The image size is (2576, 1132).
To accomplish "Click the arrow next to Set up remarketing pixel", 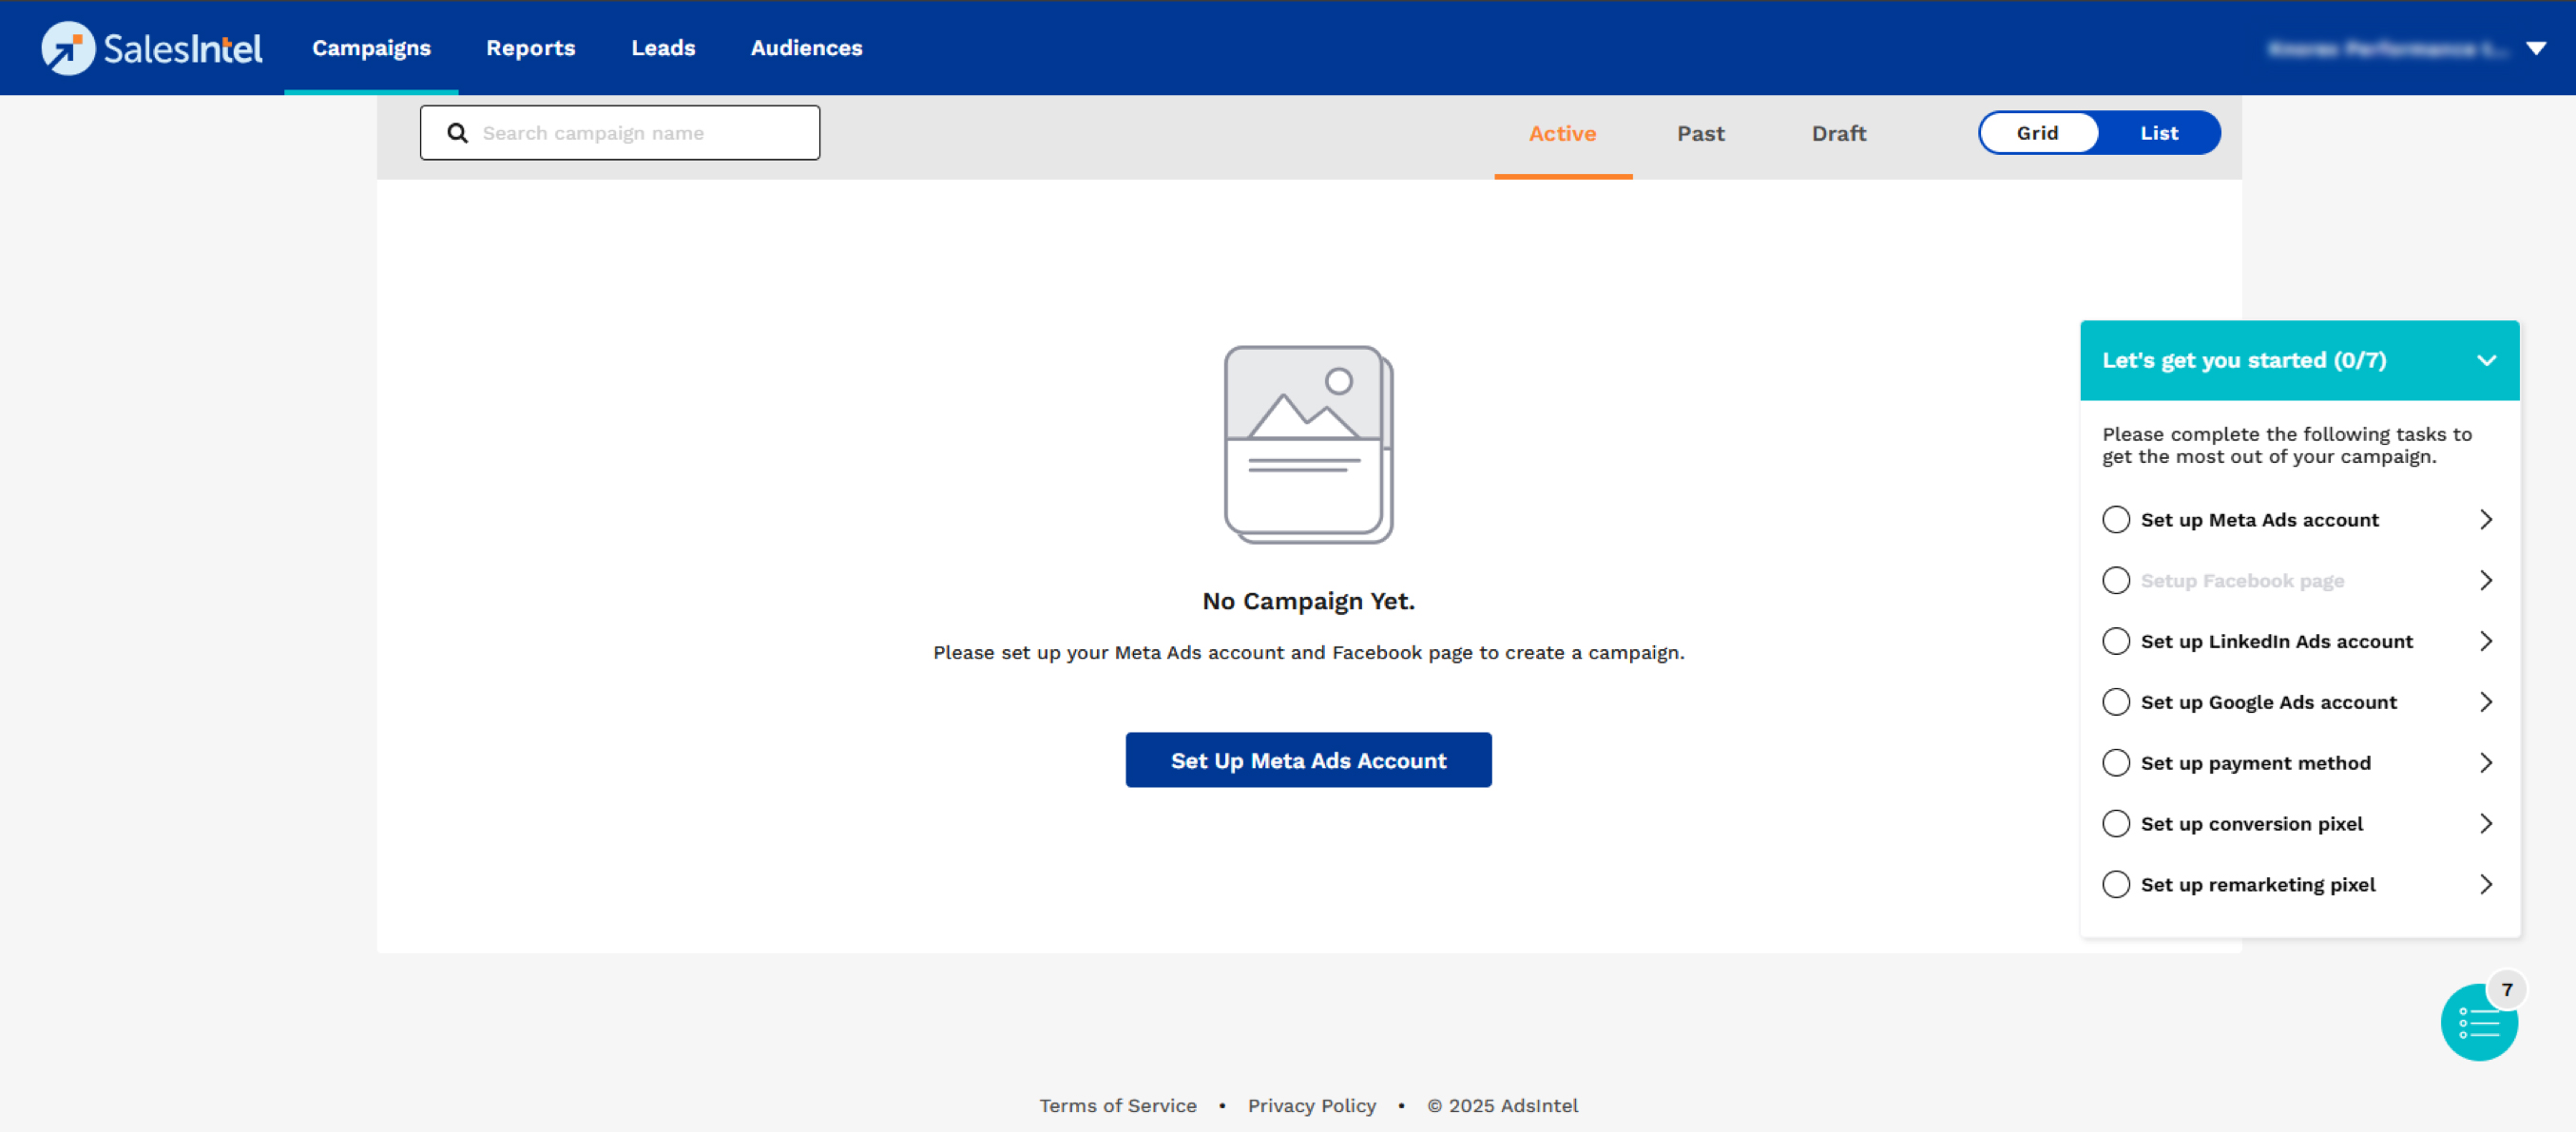I will pyautogui.click(x=2486, y=885).
